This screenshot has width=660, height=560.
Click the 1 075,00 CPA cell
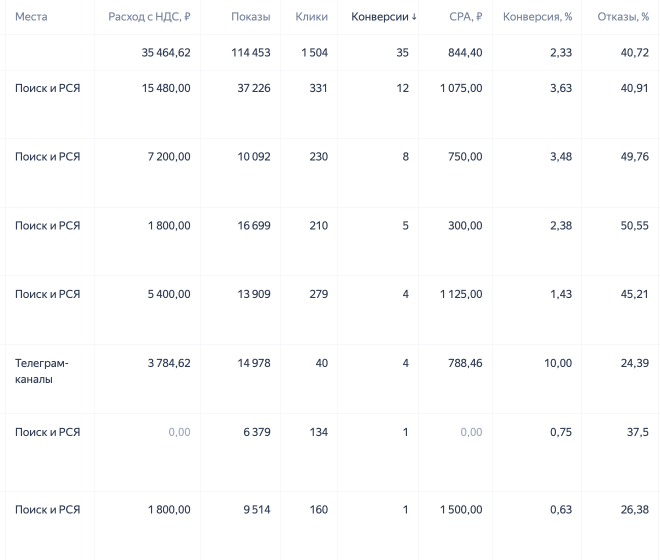[x=461, y=88]
